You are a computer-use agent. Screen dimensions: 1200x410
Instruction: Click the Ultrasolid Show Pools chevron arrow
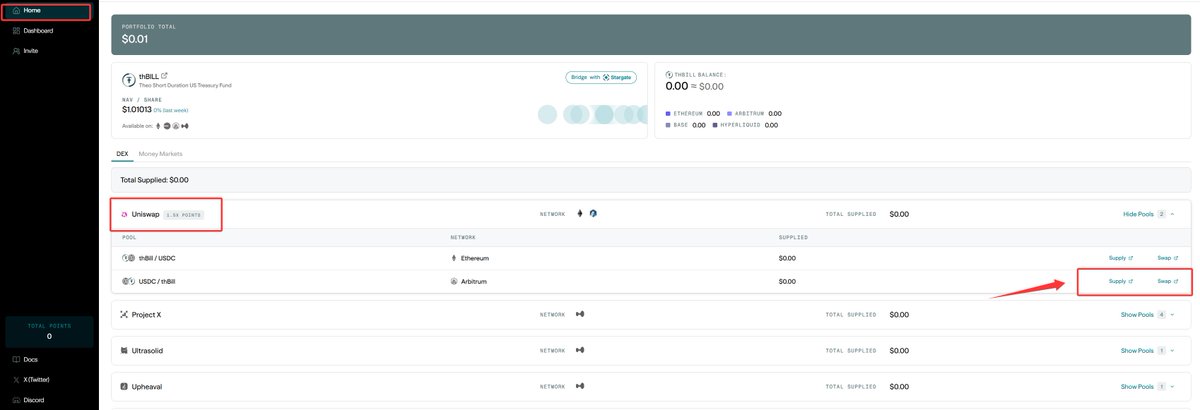tap(1172, 350)
